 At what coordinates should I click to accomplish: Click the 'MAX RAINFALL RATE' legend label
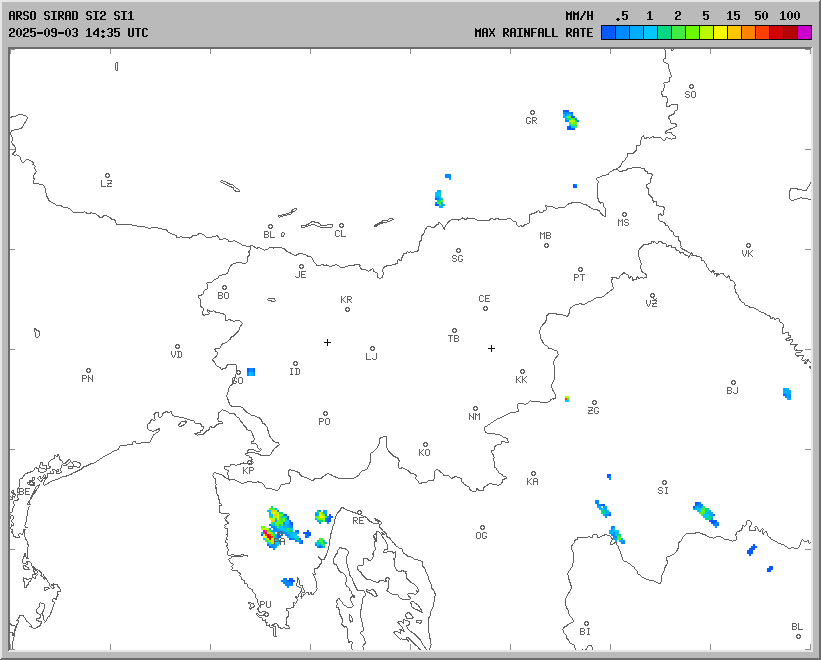534,32
